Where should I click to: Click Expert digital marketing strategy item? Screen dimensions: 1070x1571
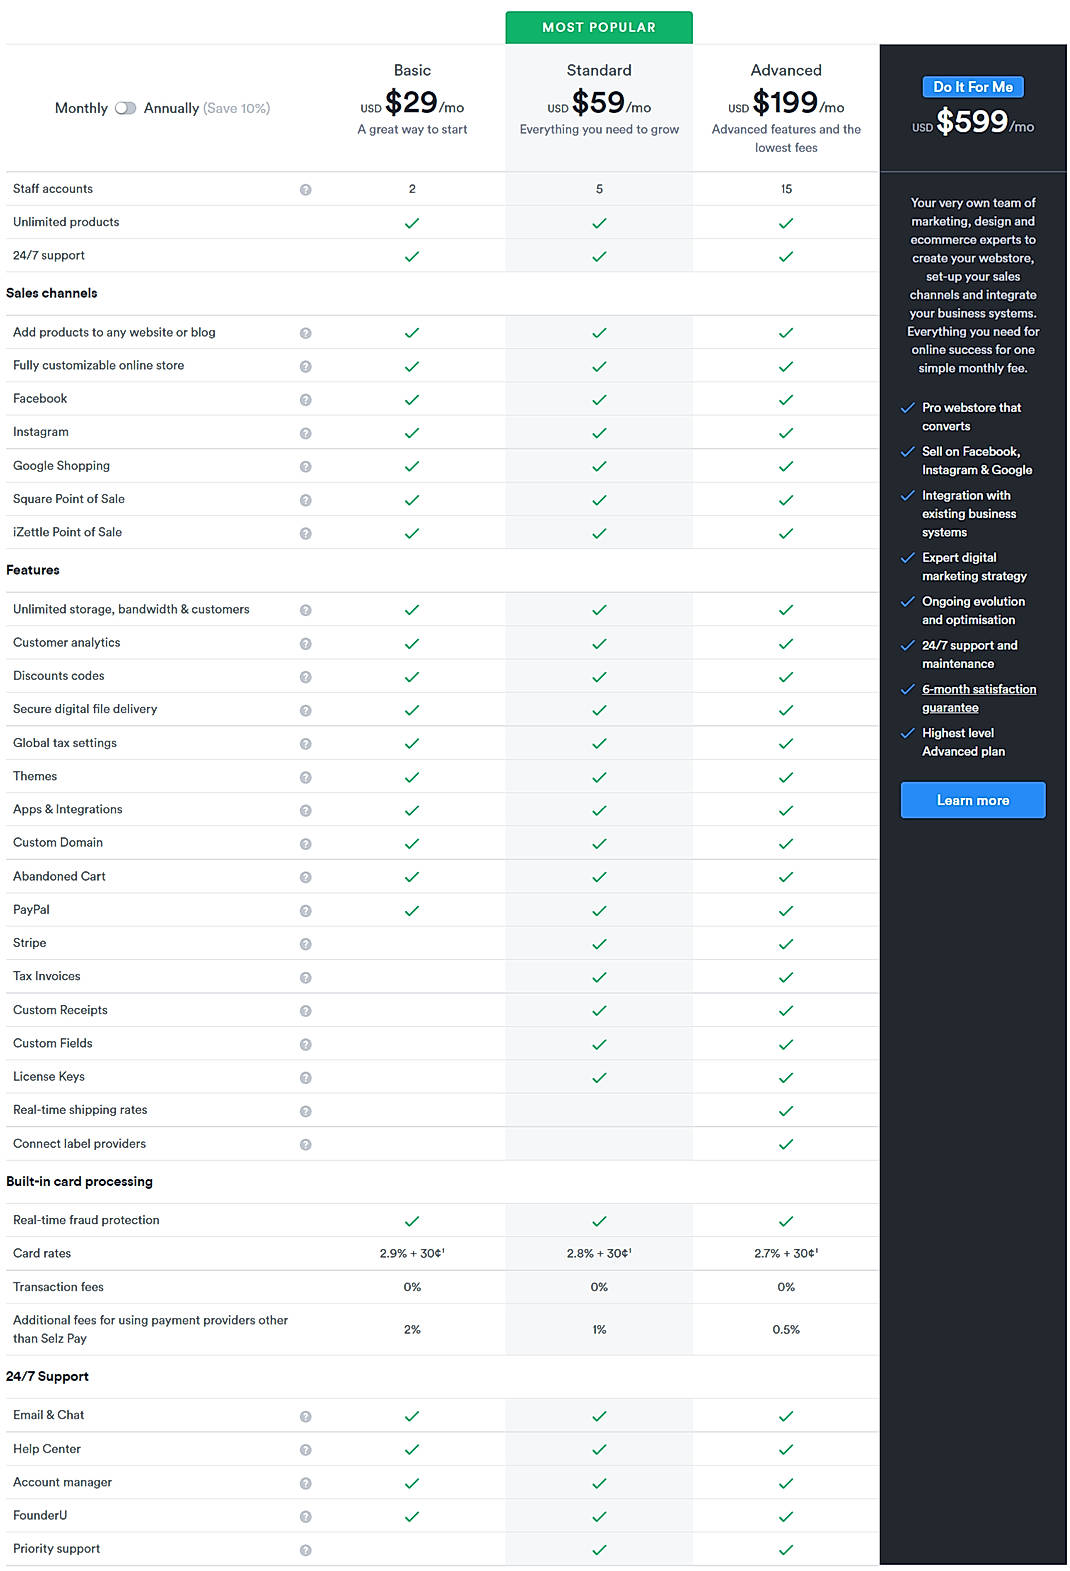coord(974,567)
